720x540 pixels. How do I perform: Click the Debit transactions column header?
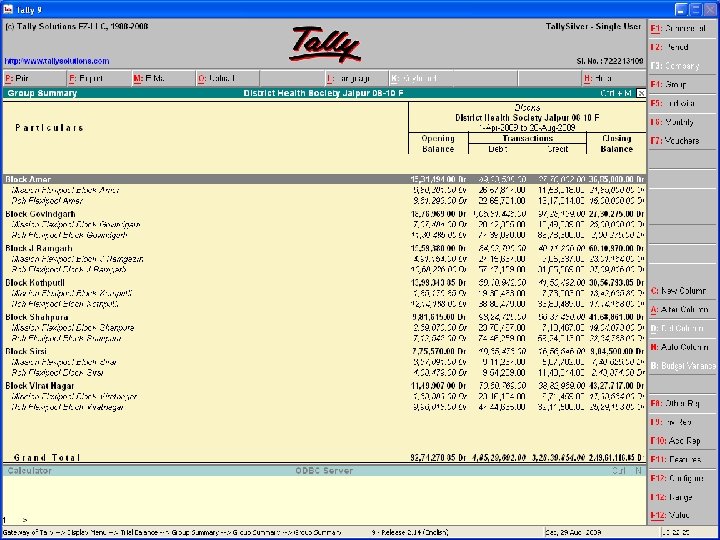click(x=498, y=149)
